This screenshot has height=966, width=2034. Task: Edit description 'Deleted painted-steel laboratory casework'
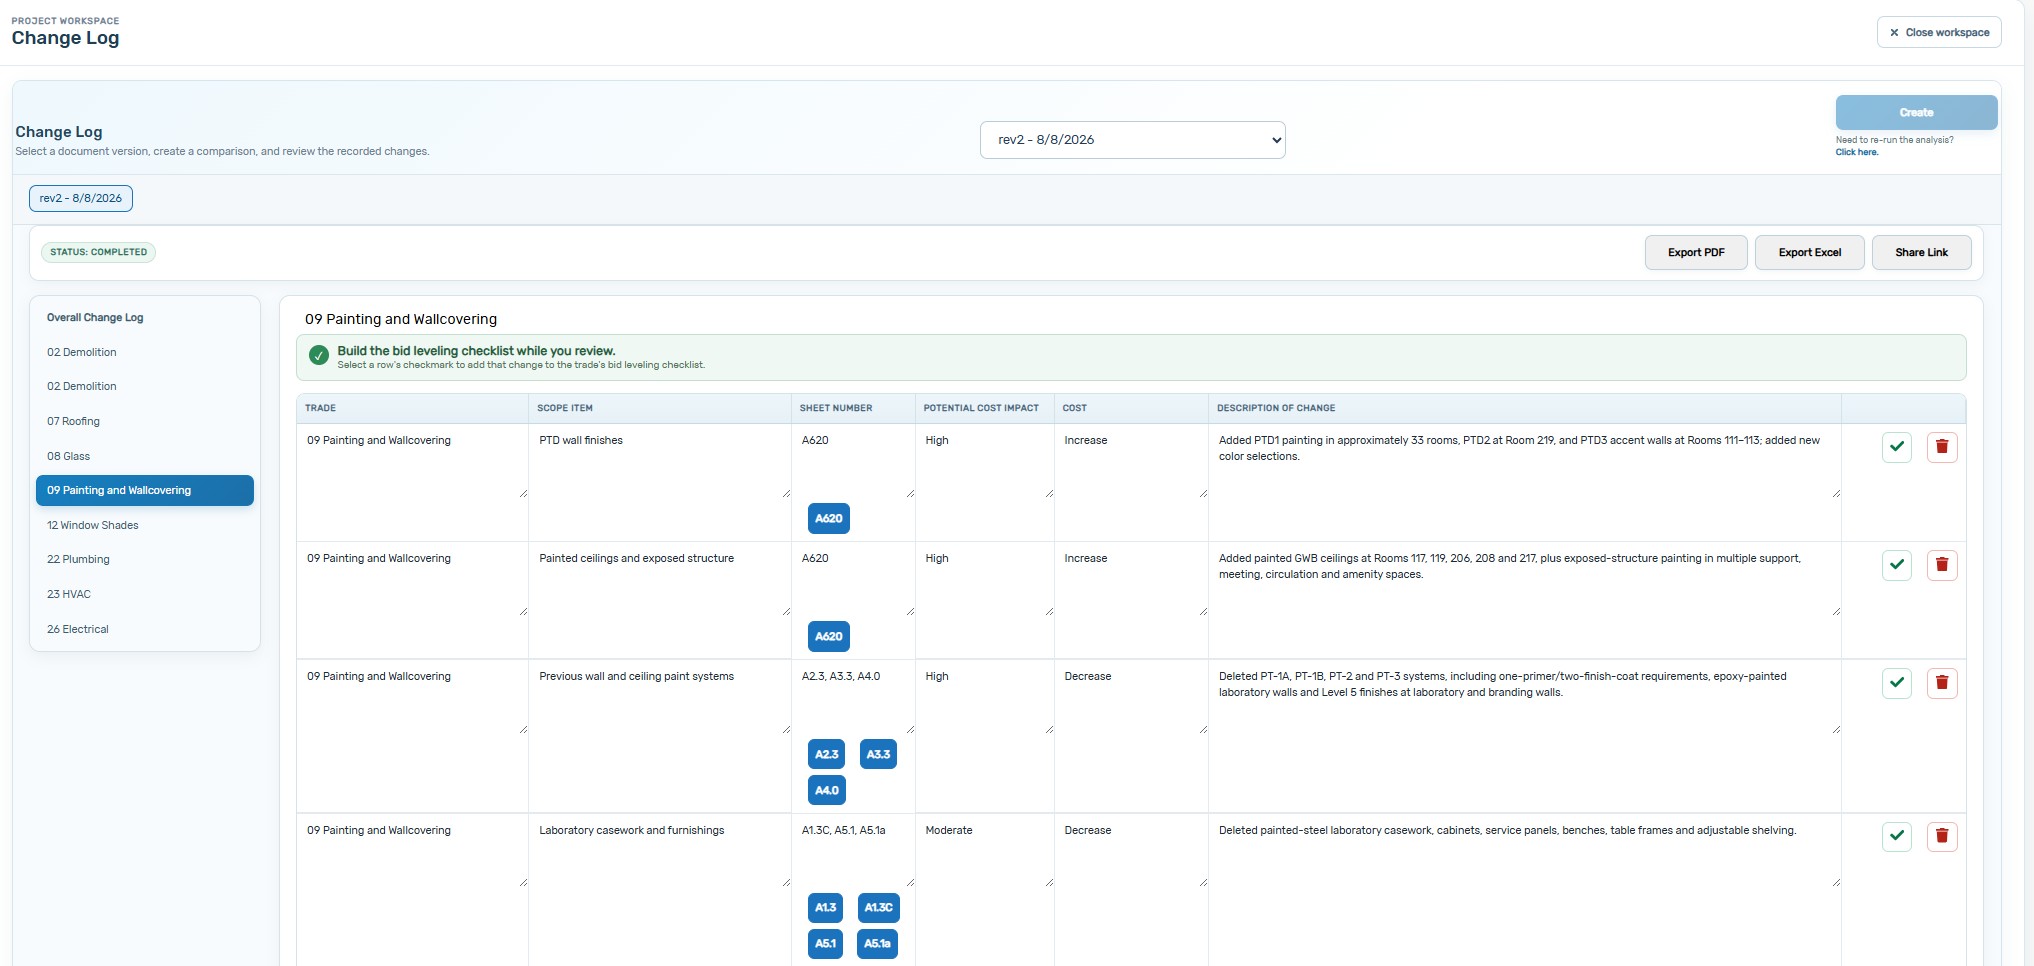[1526, 853]
